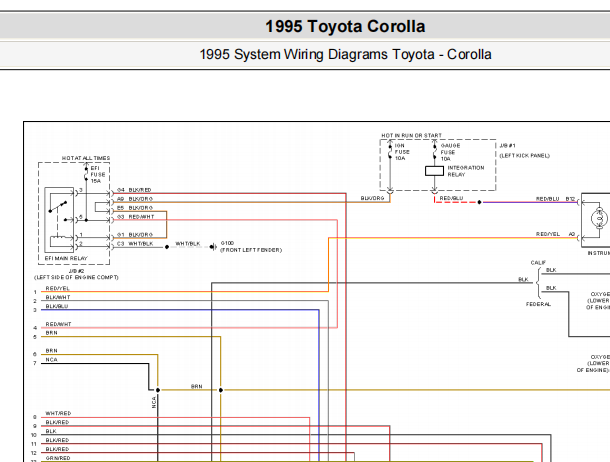This screenshot has height=462, width=610.
Task: Click row 9 'BLK/RED' wire label
Action: (x=57, y=422)
